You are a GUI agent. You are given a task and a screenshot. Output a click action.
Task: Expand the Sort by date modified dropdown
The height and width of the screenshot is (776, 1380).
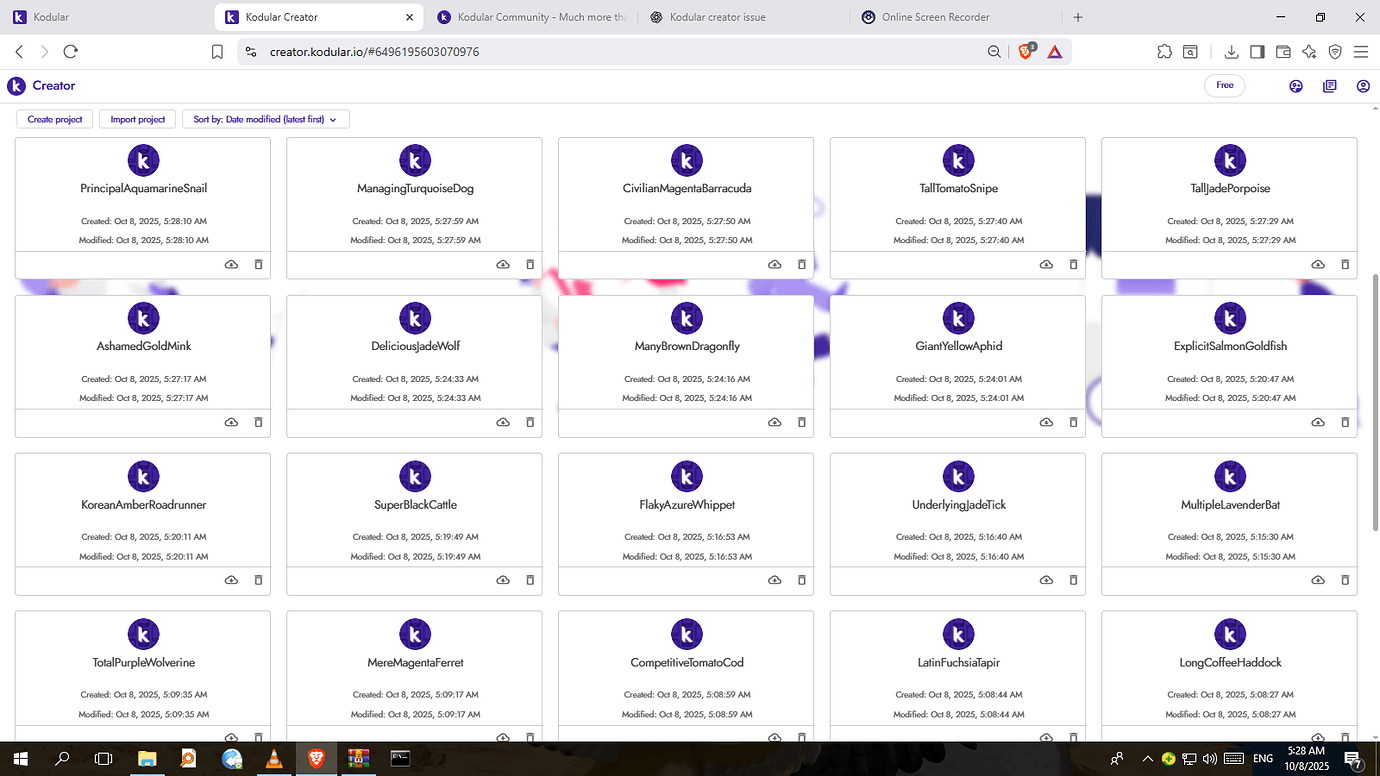(x=265, y=118)
